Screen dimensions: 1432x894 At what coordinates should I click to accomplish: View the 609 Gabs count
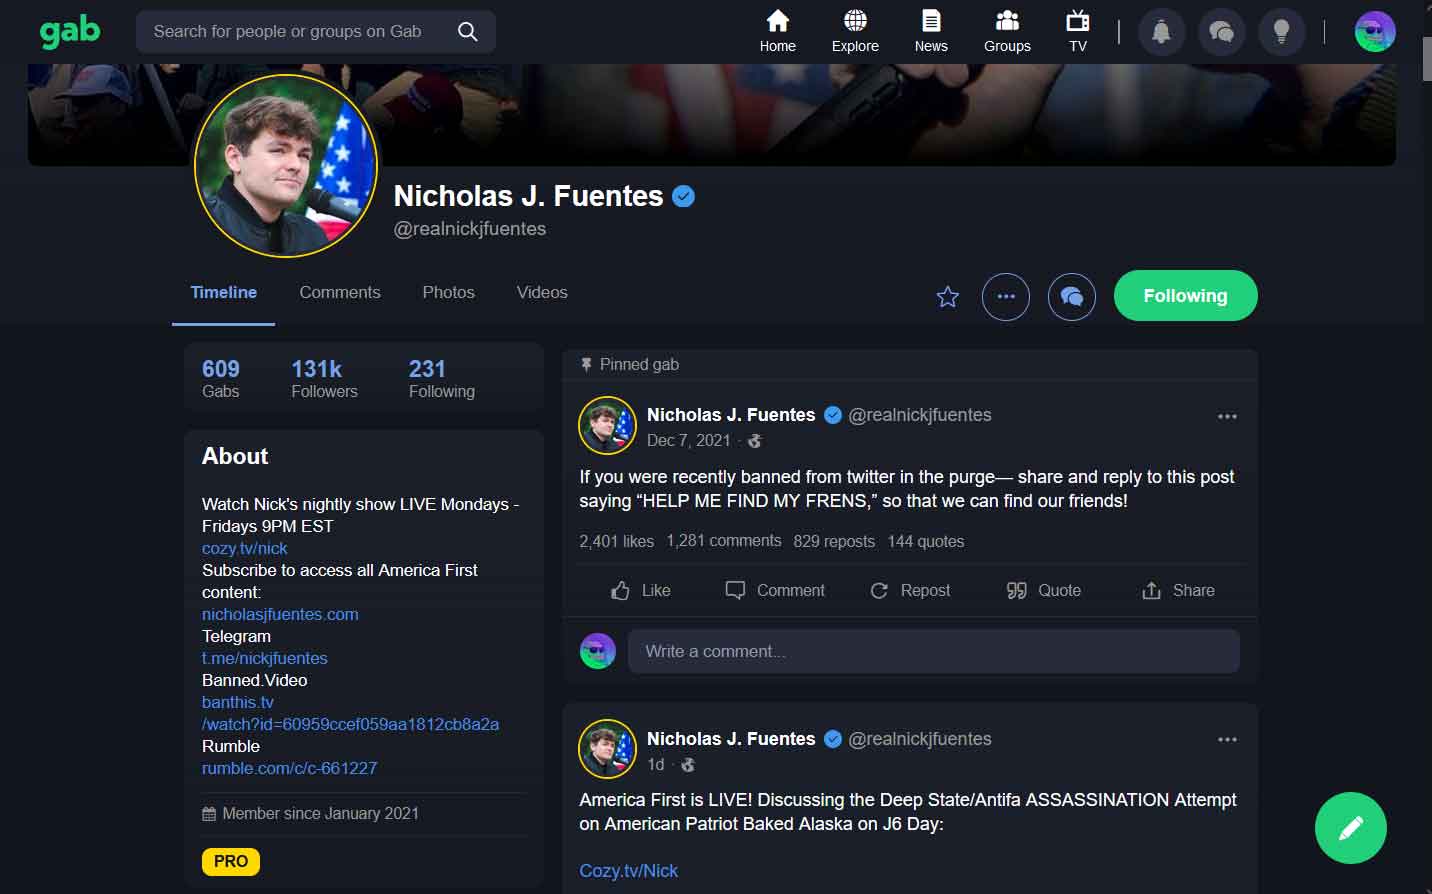point(221,379)
